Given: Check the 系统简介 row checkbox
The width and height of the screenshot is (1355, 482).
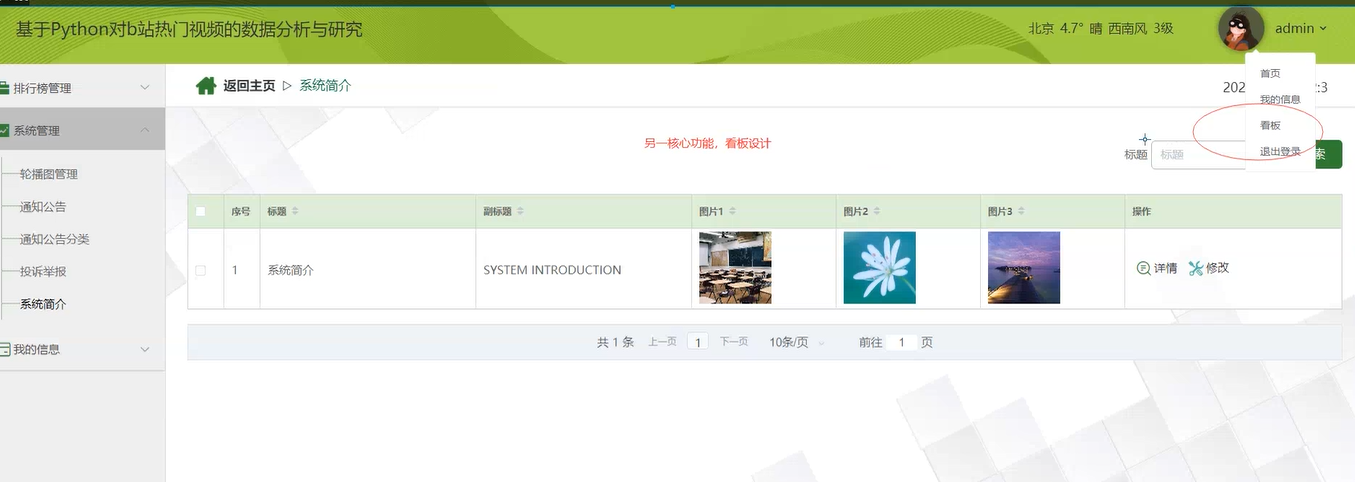Looking at the screenshot, I should [x=201, y=270].
